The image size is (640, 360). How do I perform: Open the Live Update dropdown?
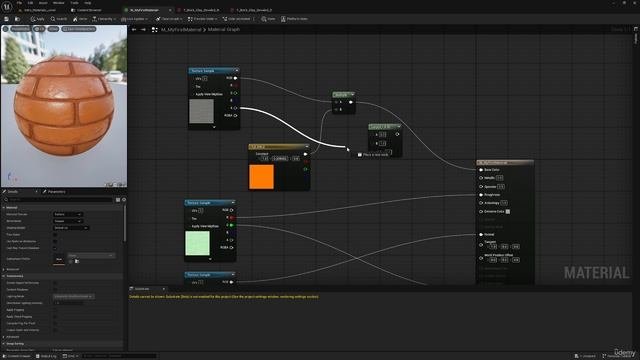click(134, 19)
